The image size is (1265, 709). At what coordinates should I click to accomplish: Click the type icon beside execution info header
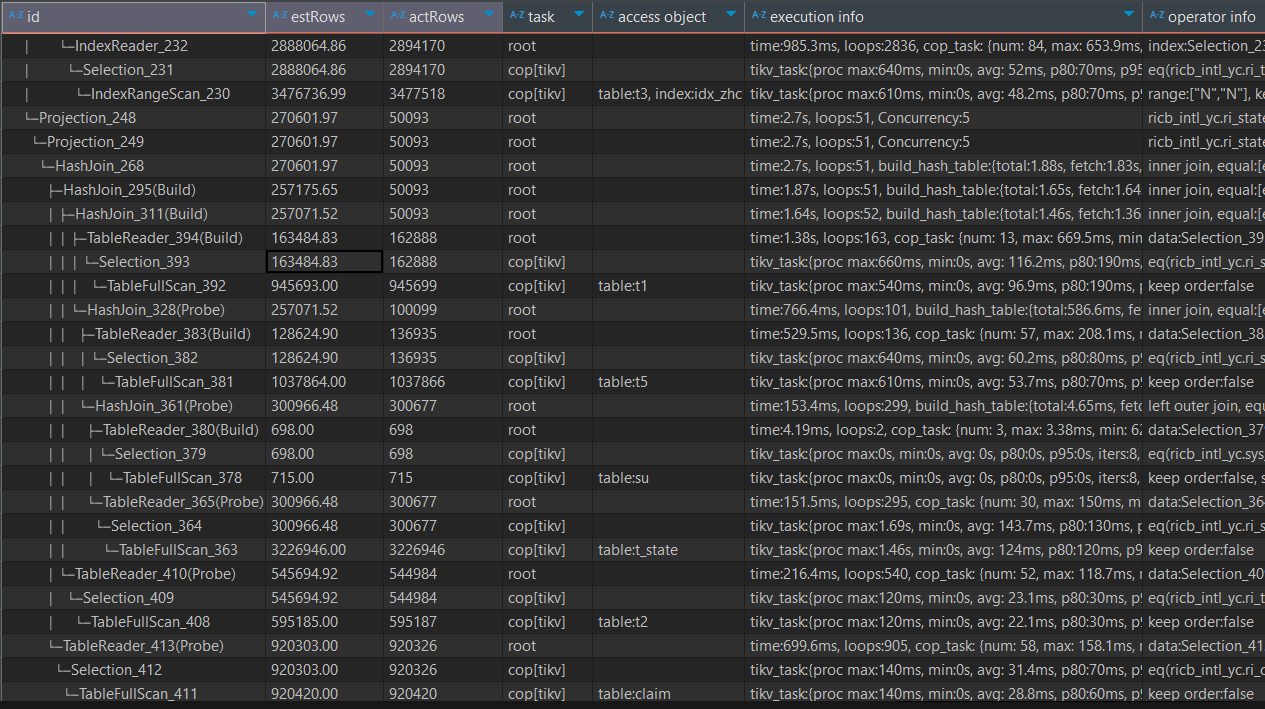(x=759, y=16)
